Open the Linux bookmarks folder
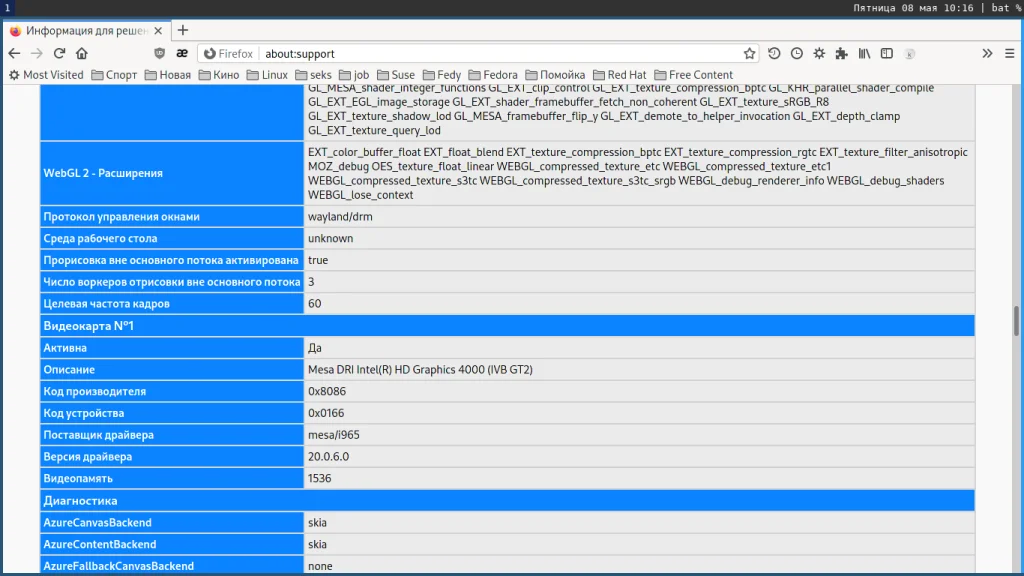 (x=267, y=75)
